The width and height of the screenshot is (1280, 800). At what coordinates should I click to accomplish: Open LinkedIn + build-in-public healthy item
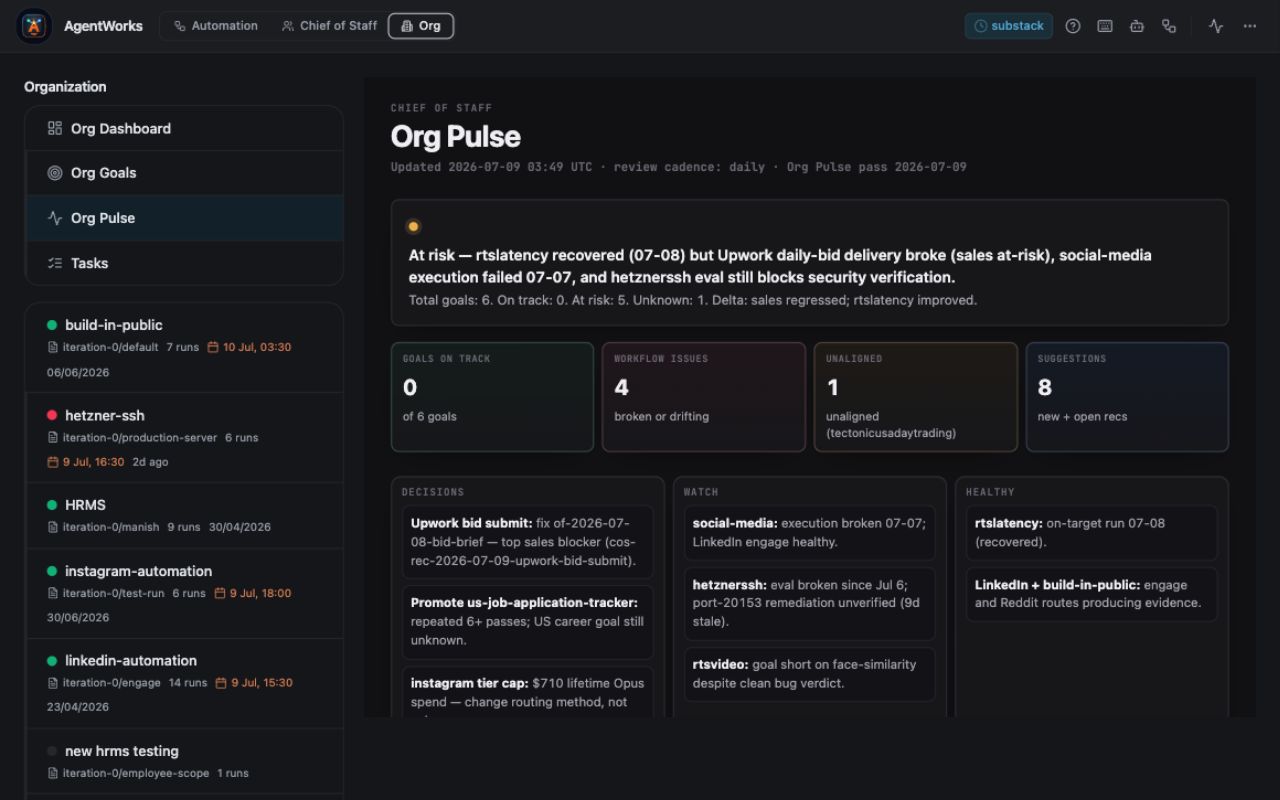point(1092,594)
